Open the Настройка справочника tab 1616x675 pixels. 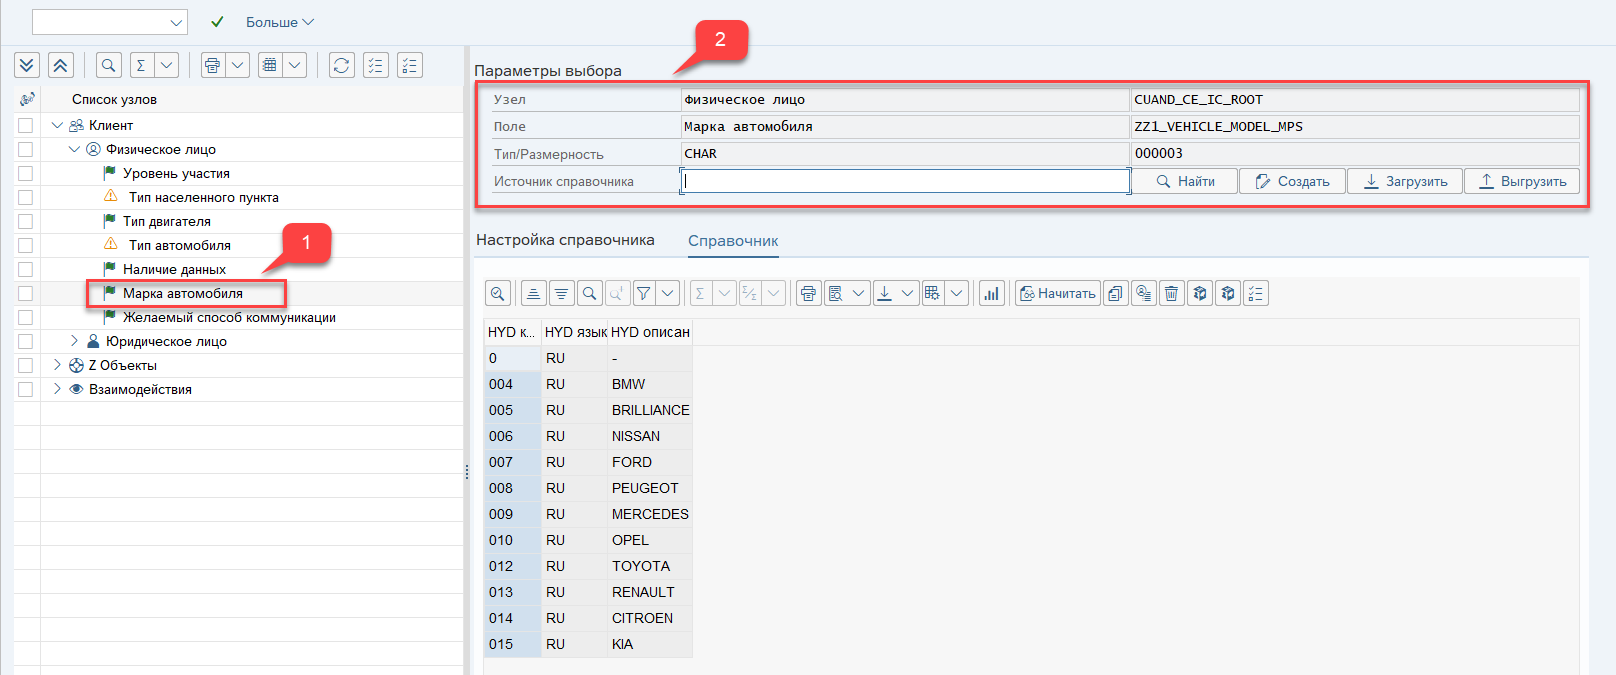(565, 240)
